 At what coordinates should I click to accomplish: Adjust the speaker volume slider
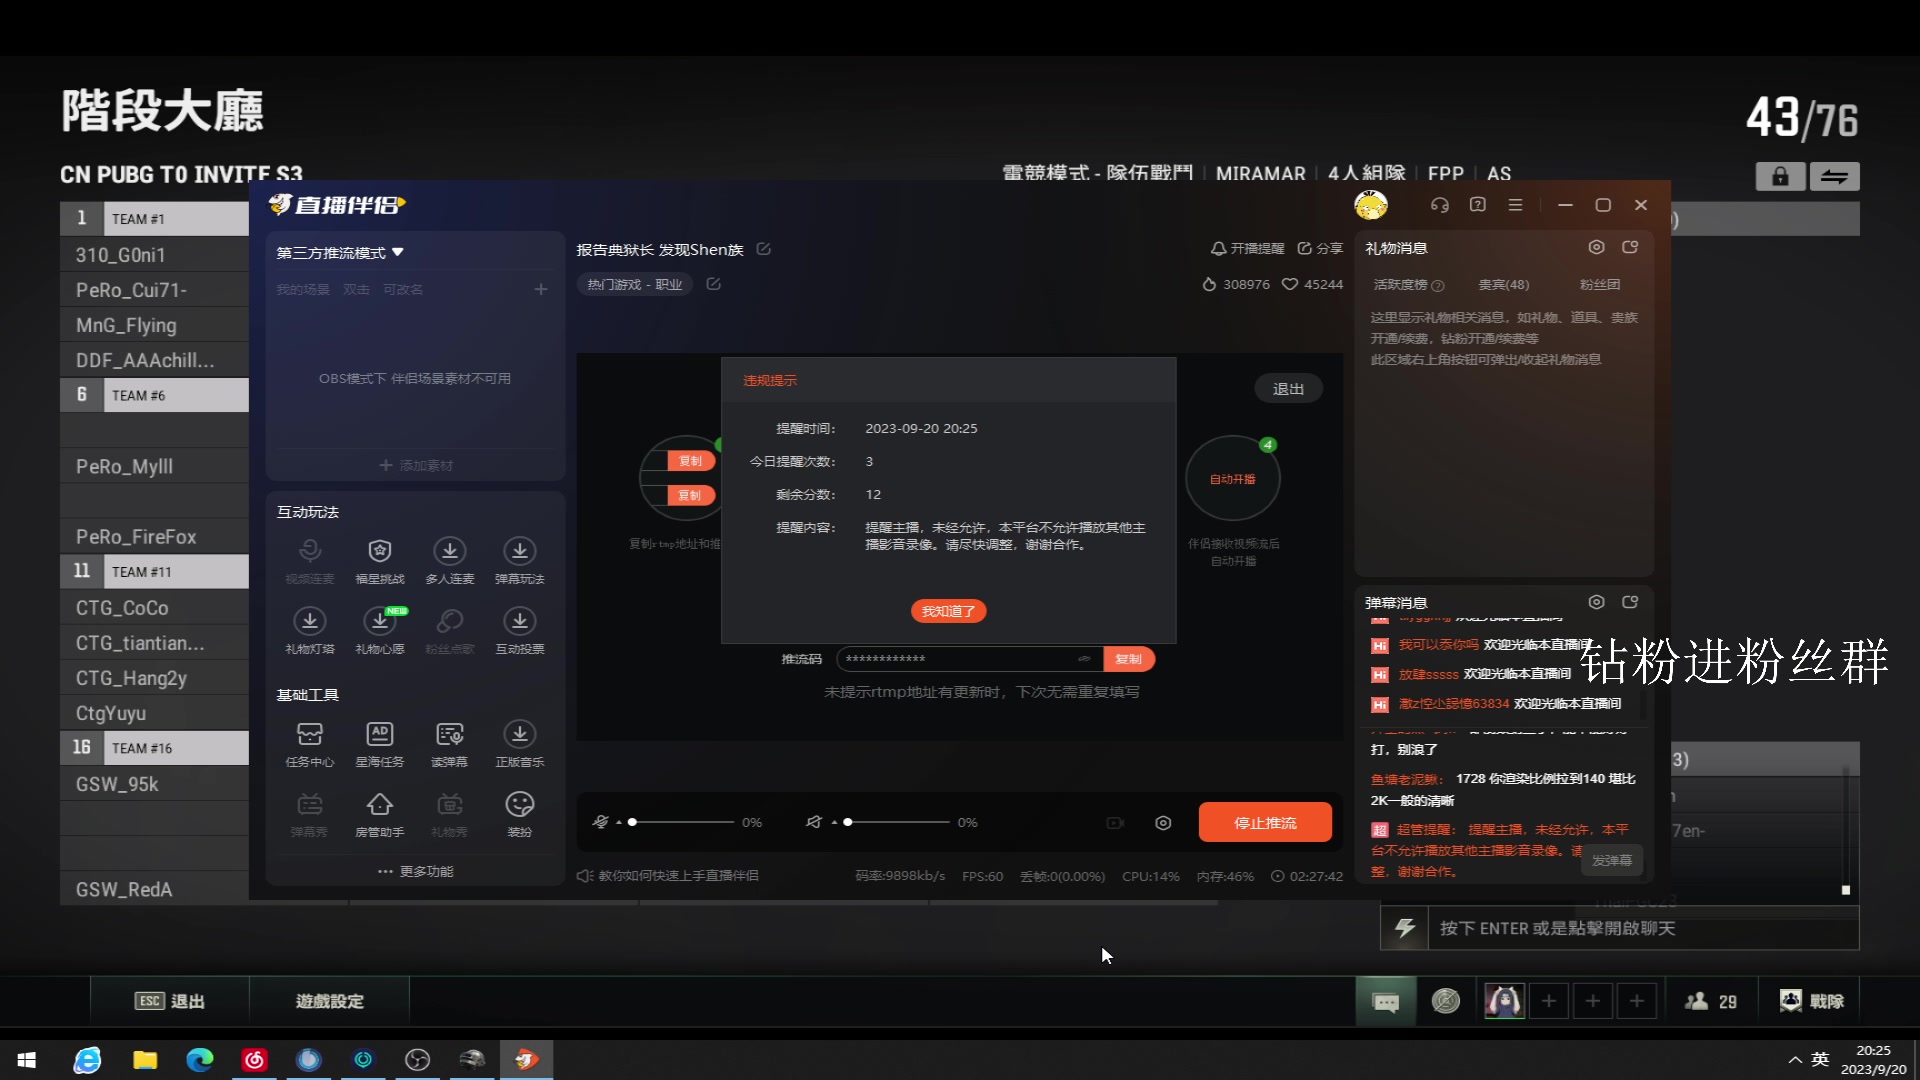click(897, 822)
